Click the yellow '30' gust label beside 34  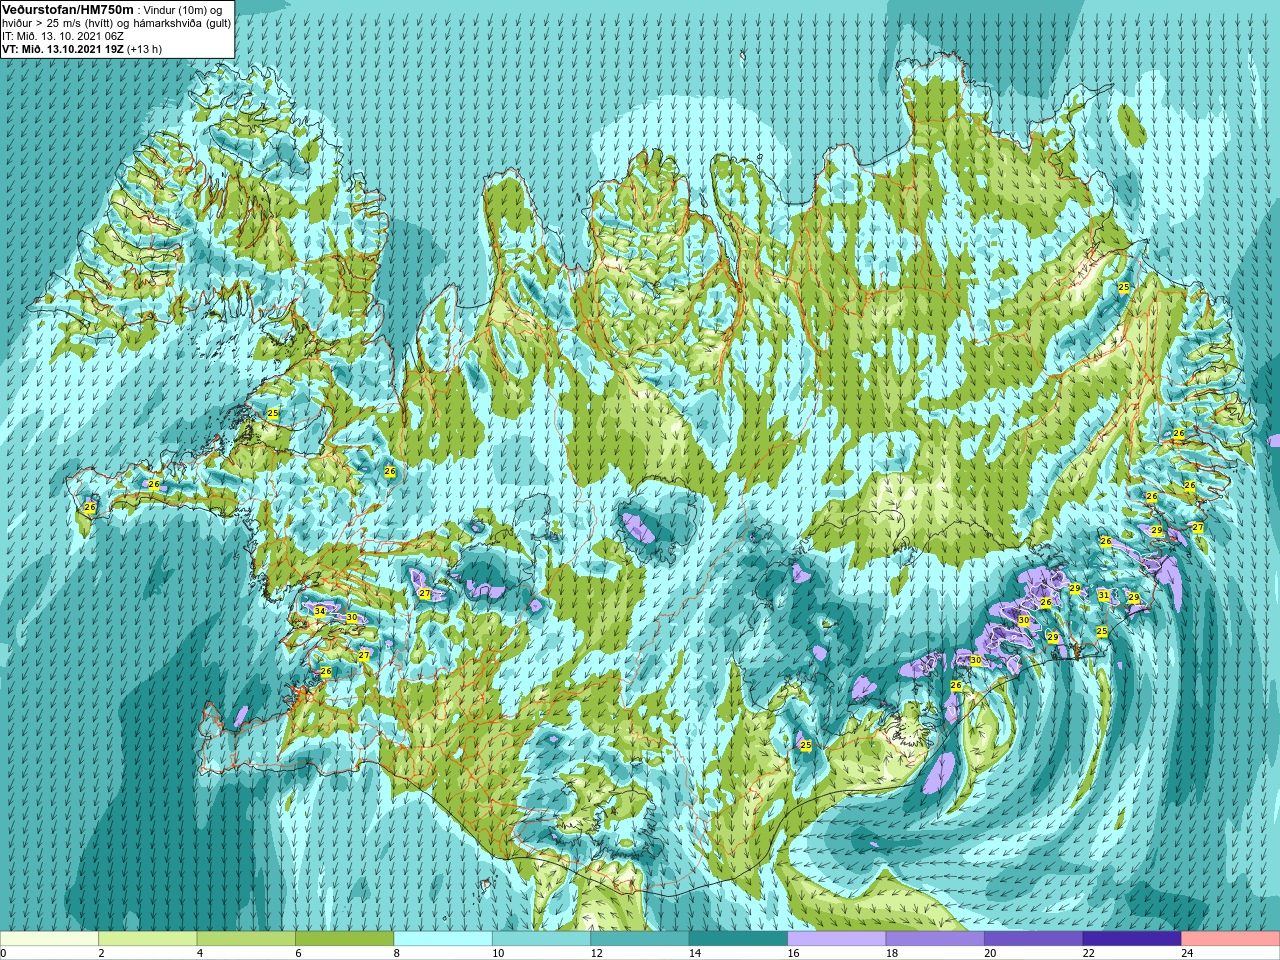click(351, 618)
